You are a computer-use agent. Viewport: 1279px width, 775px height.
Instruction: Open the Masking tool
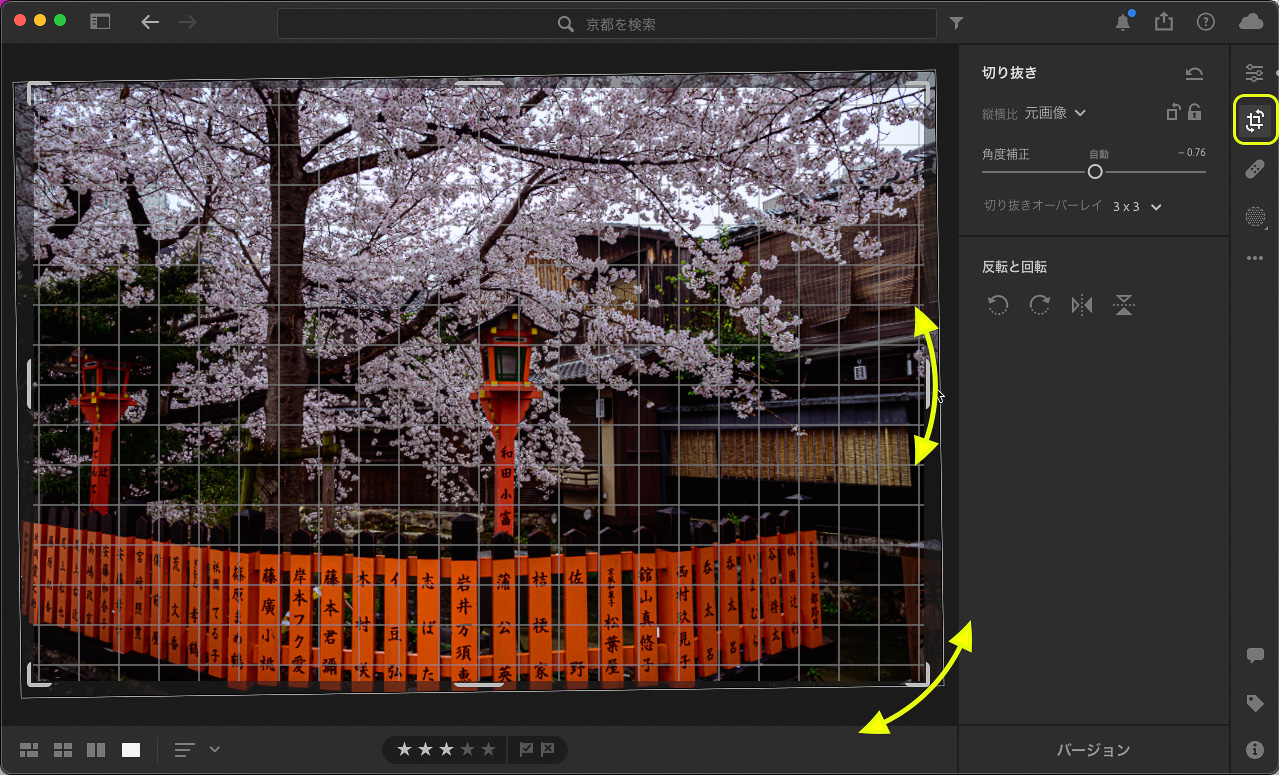(1255, 217)
